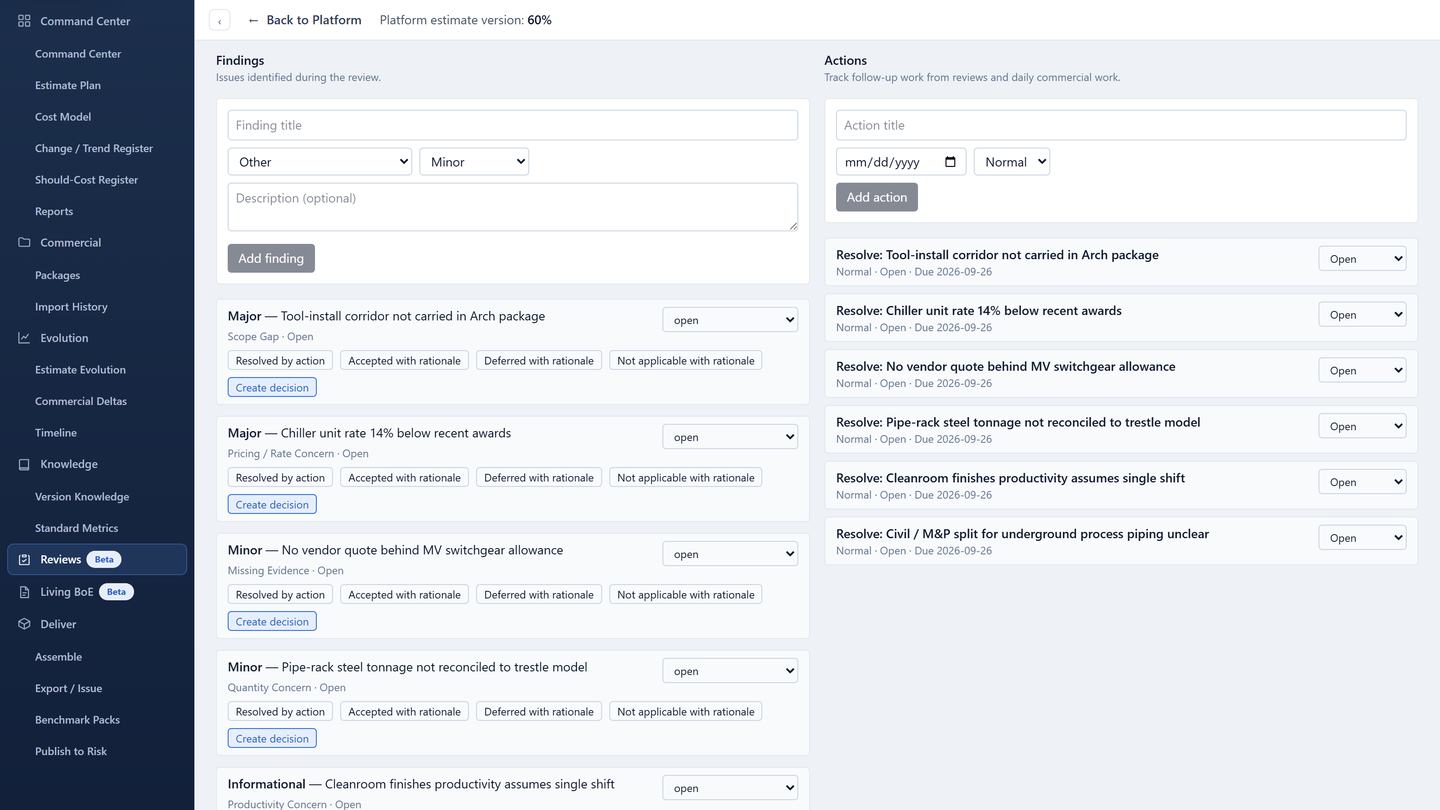The width and height of the screenshot is (1440, 810).
Task: Open Benchmark Packs in sidebar
Action: coord(78,720)
